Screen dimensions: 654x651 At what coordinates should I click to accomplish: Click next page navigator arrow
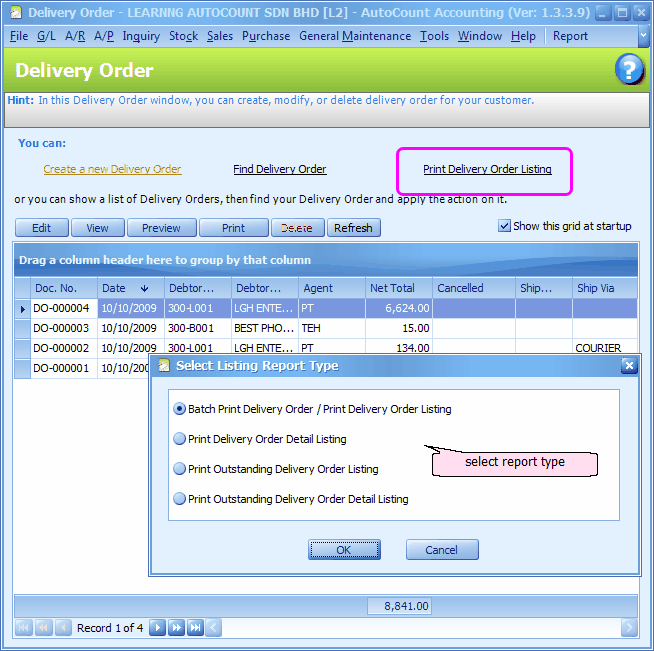[x=176, y=628]
